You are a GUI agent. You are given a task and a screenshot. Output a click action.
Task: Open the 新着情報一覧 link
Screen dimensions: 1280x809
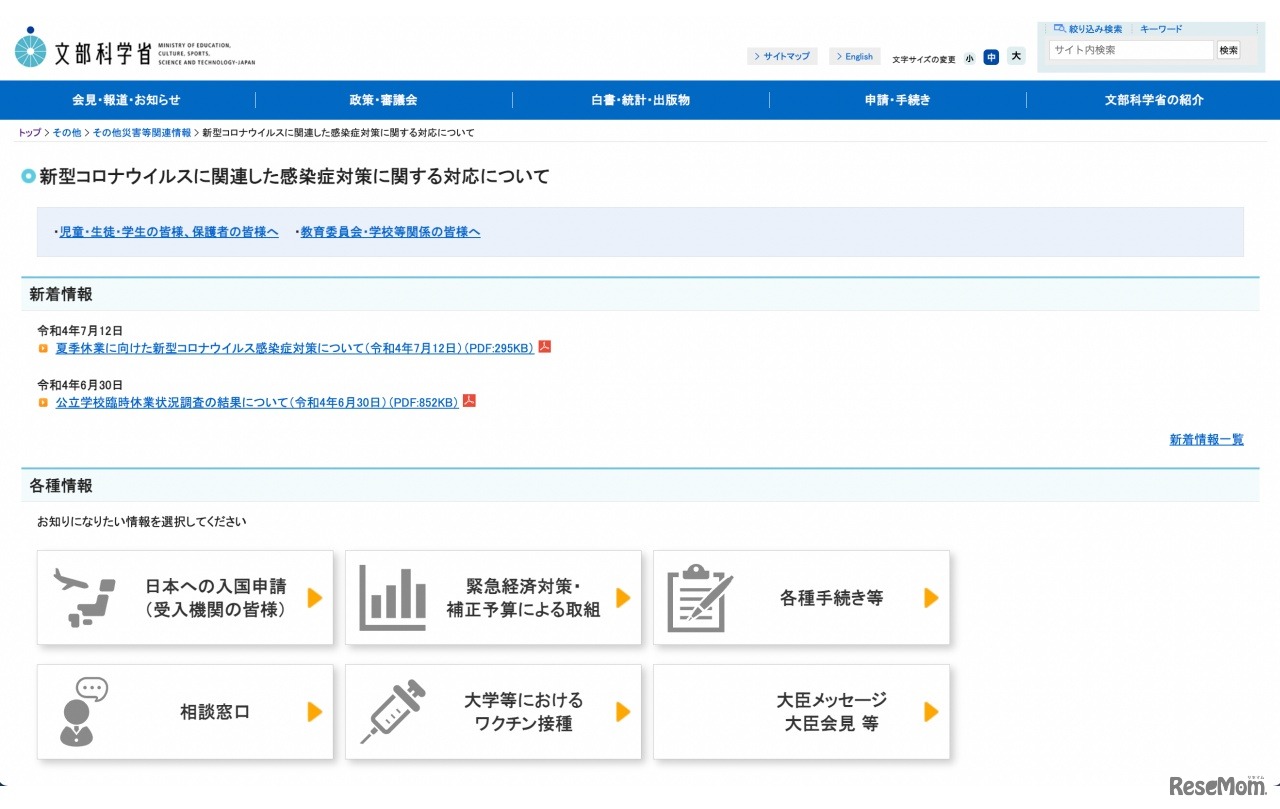pyautogui.click(x=1206, y=439)
